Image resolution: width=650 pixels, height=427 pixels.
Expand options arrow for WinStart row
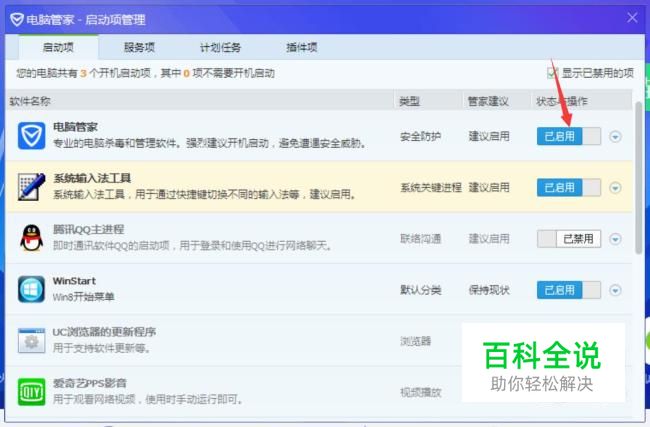[615, 290]
